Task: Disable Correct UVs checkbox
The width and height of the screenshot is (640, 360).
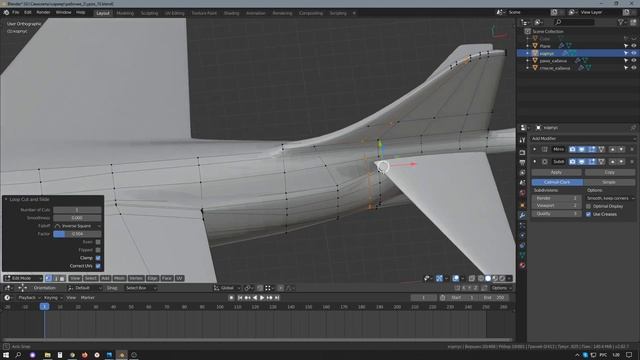Action: pos(98,266)
